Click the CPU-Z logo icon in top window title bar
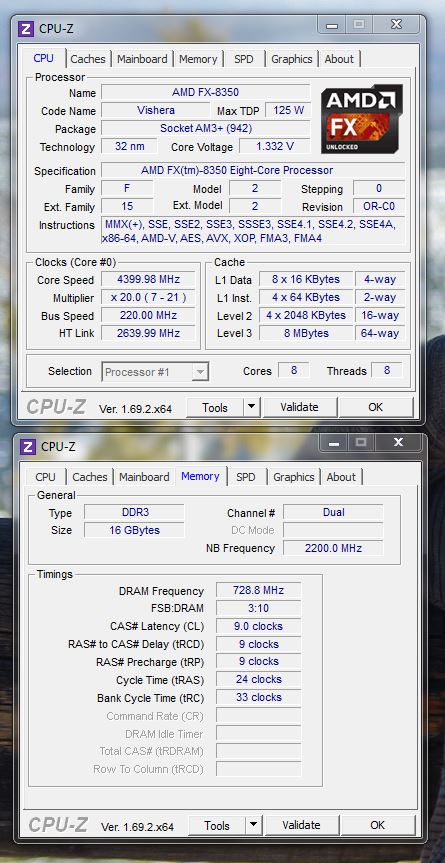This screenshot has width=445, height=863. 26,29
